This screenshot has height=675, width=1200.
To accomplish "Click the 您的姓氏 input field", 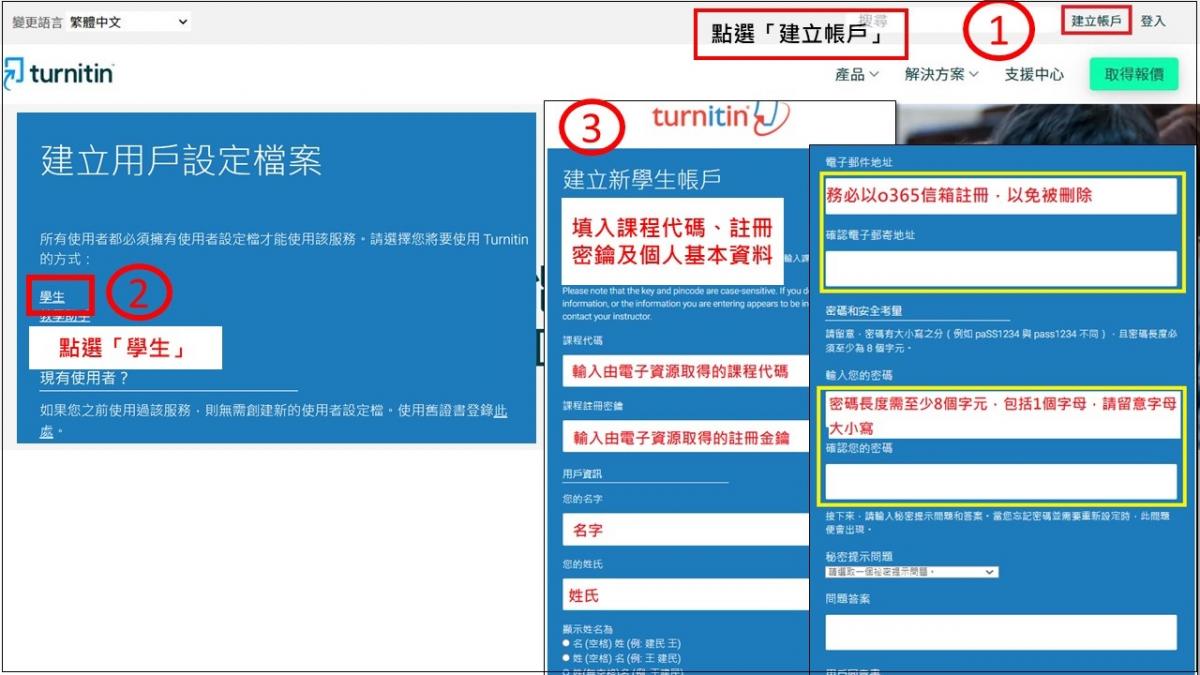I will [686, 595].
